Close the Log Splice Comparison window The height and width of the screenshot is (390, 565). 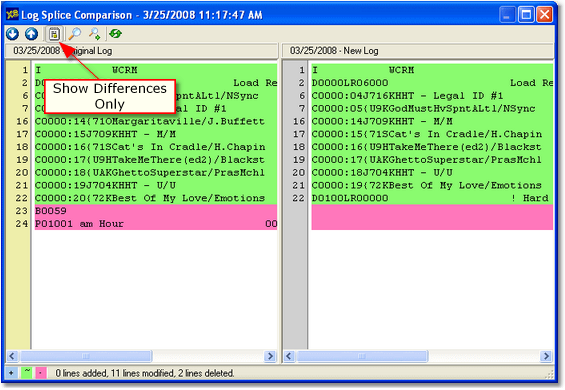545,15
